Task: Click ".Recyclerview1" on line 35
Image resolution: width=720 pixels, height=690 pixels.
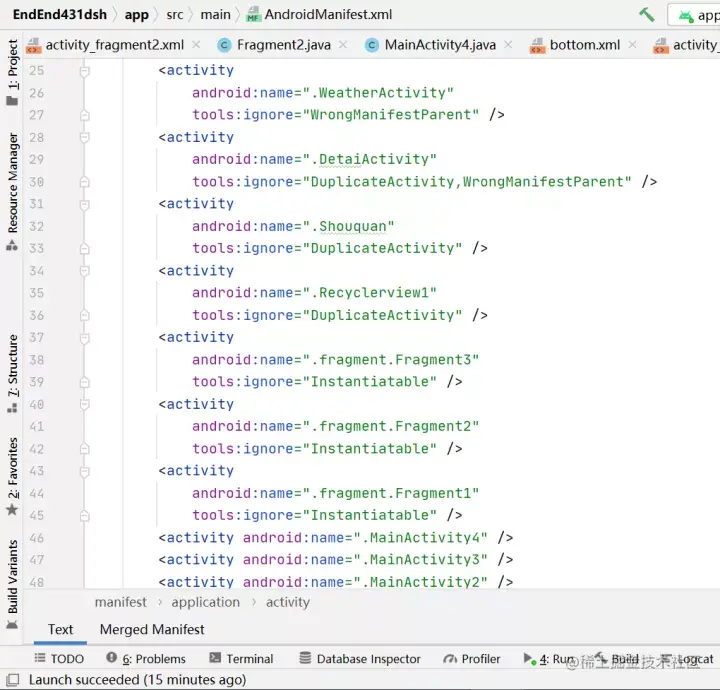Action: 370,293
